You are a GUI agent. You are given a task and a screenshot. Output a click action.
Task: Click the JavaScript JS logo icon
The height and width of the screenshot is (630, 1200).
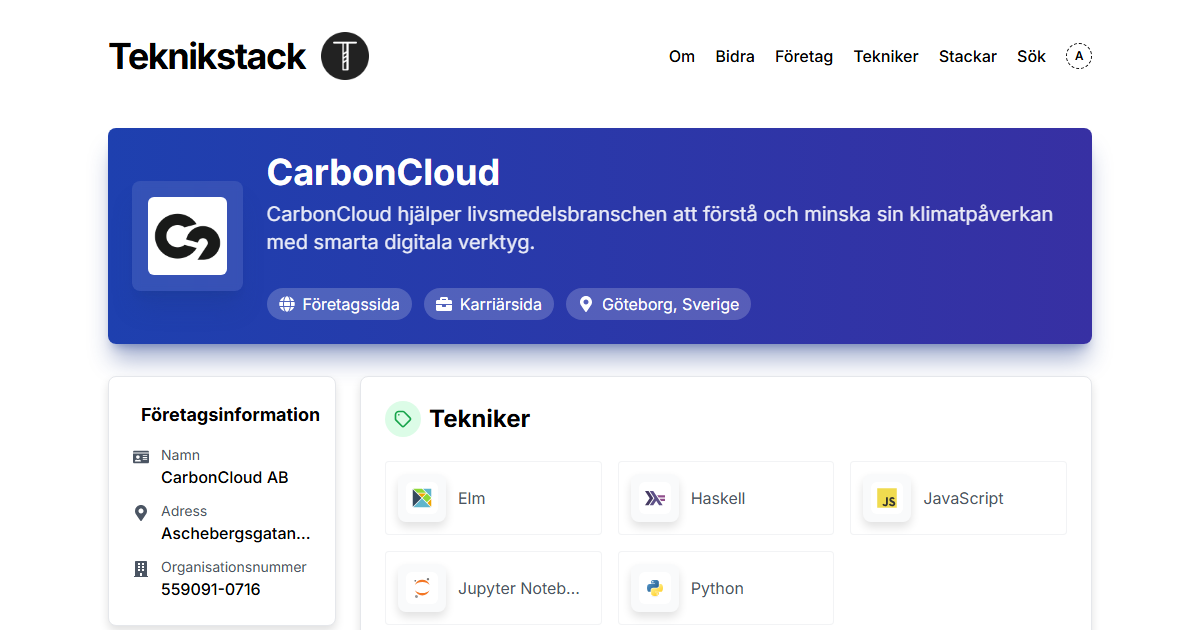tap(887, 498)
